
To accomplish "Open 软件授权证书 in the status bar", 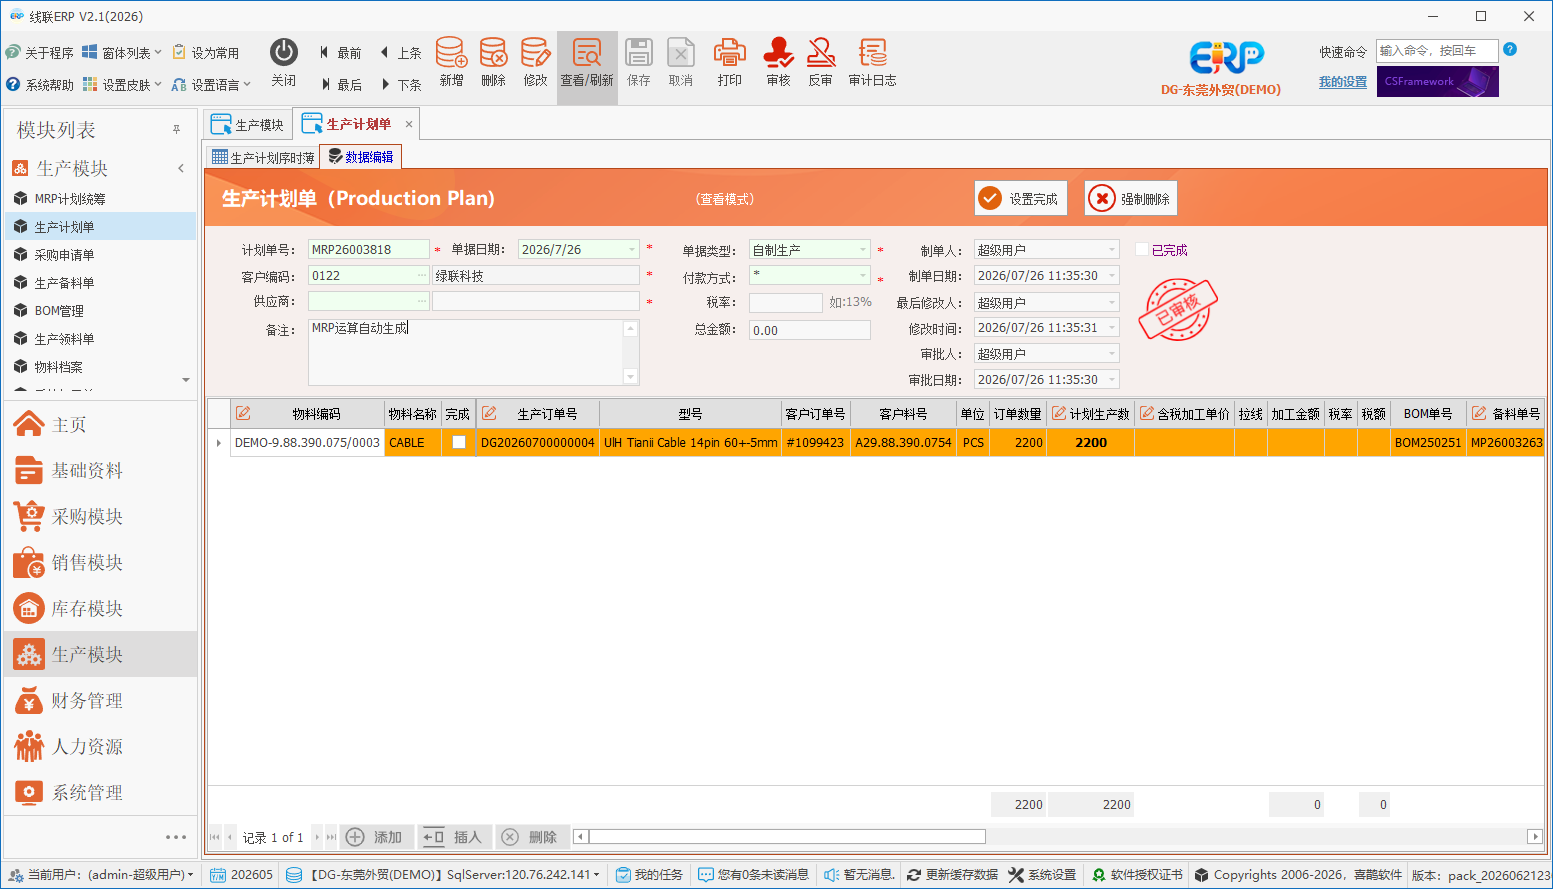I will click(x=1136, y=875).
